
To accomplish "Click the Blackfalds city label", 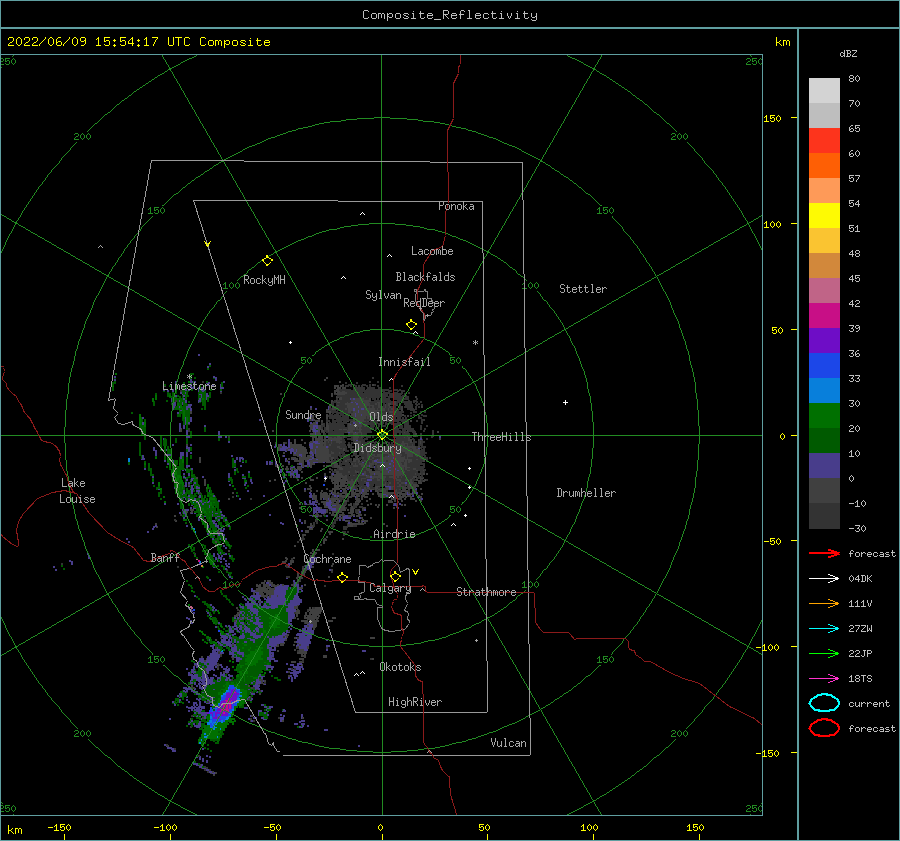I will click(x=425, y=277).
